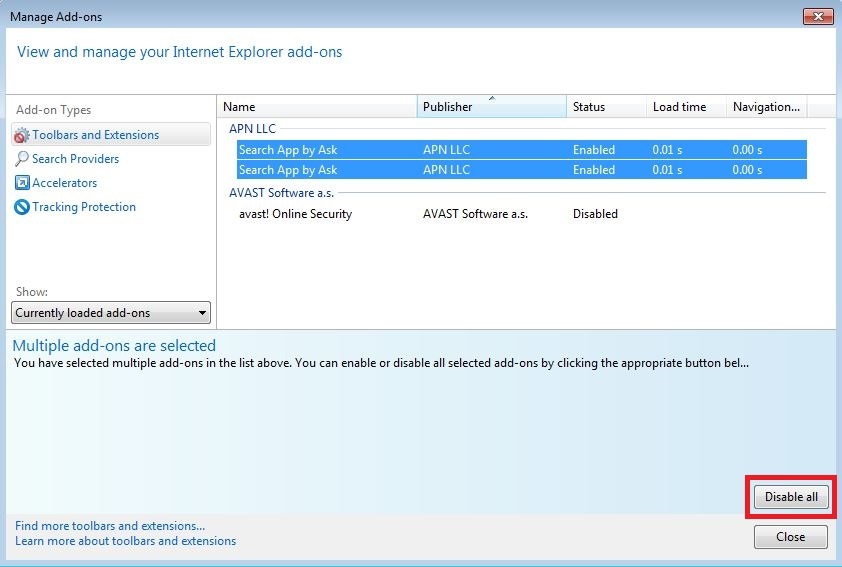Sort list by Load time column
842x567 pixels.
(686, 107)
